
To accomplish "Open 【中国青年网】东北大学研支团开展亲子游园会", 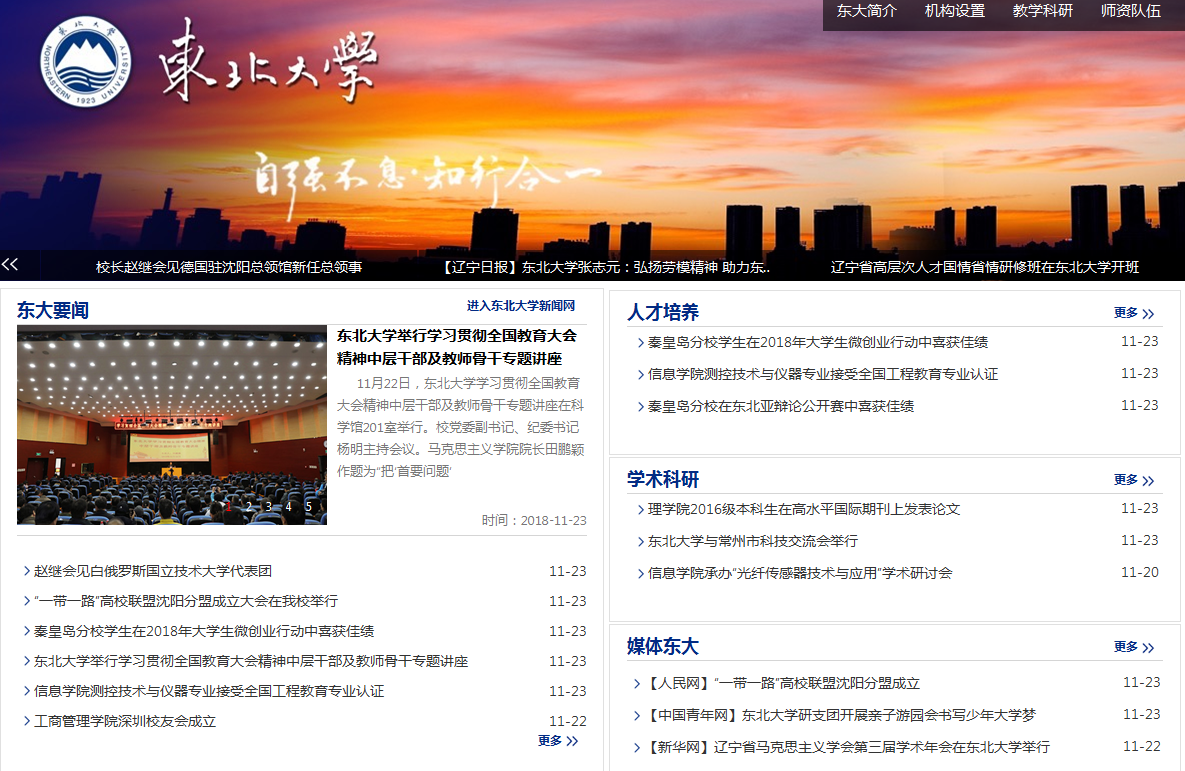I will (840, 715).
